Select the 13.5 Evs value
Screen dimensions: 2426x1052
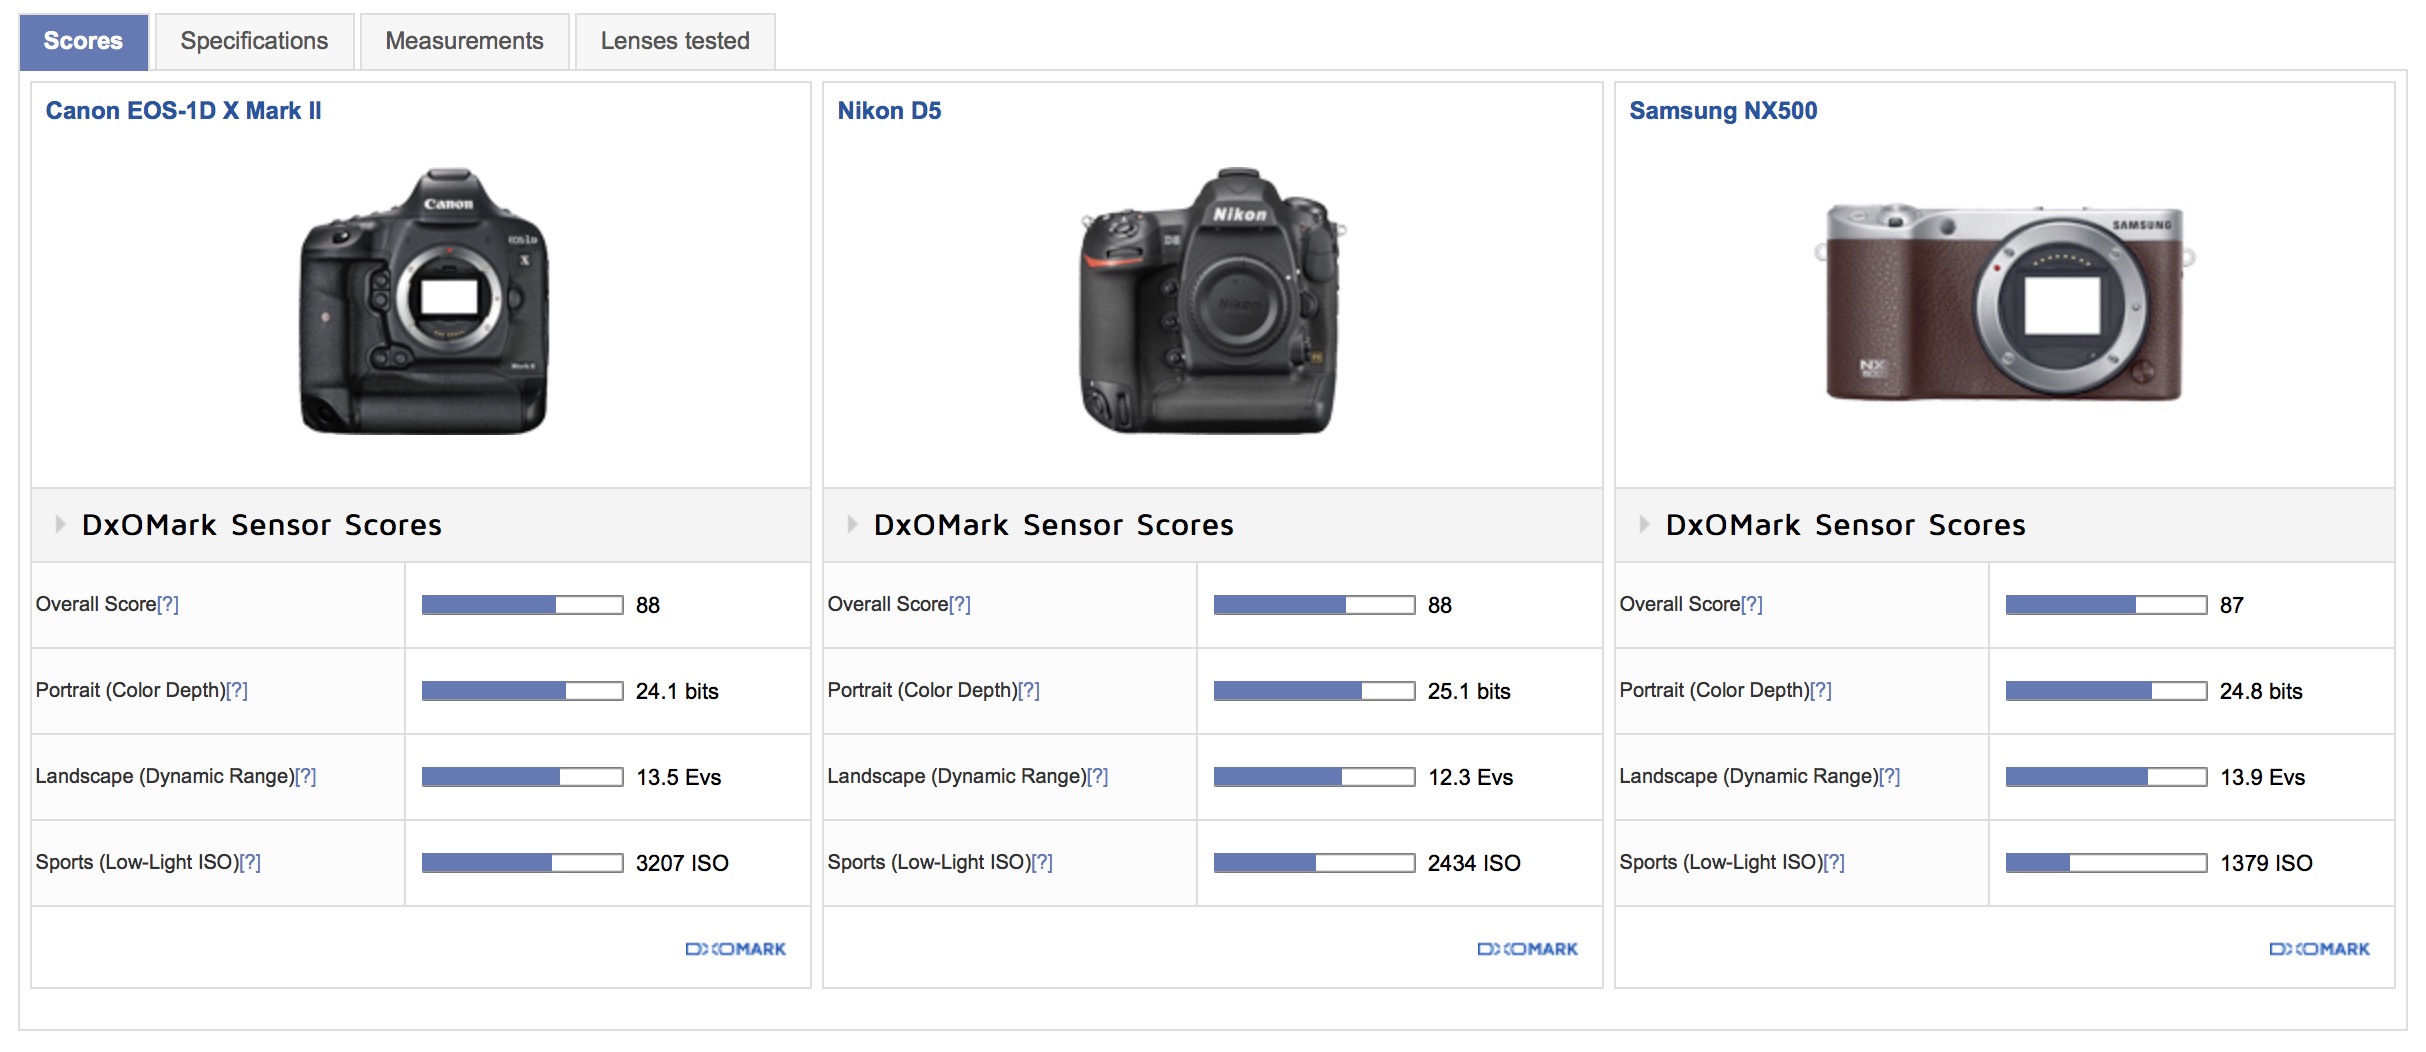678,777
